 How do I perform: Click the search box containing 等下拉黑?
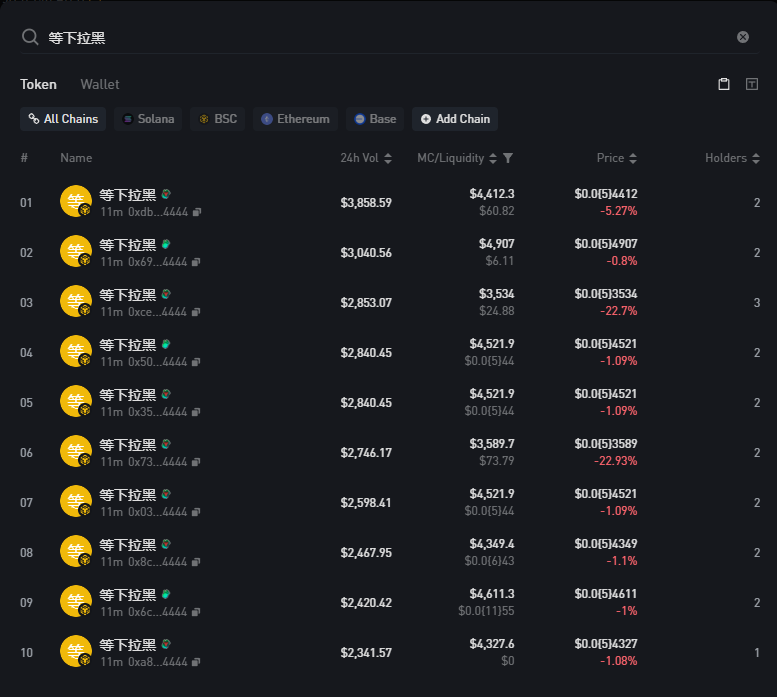click(389, 38)
